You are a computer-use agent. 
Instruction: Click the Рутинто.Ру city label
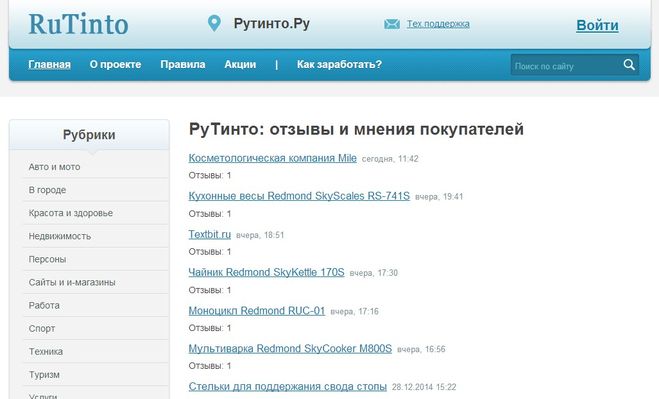coord(272,24)
